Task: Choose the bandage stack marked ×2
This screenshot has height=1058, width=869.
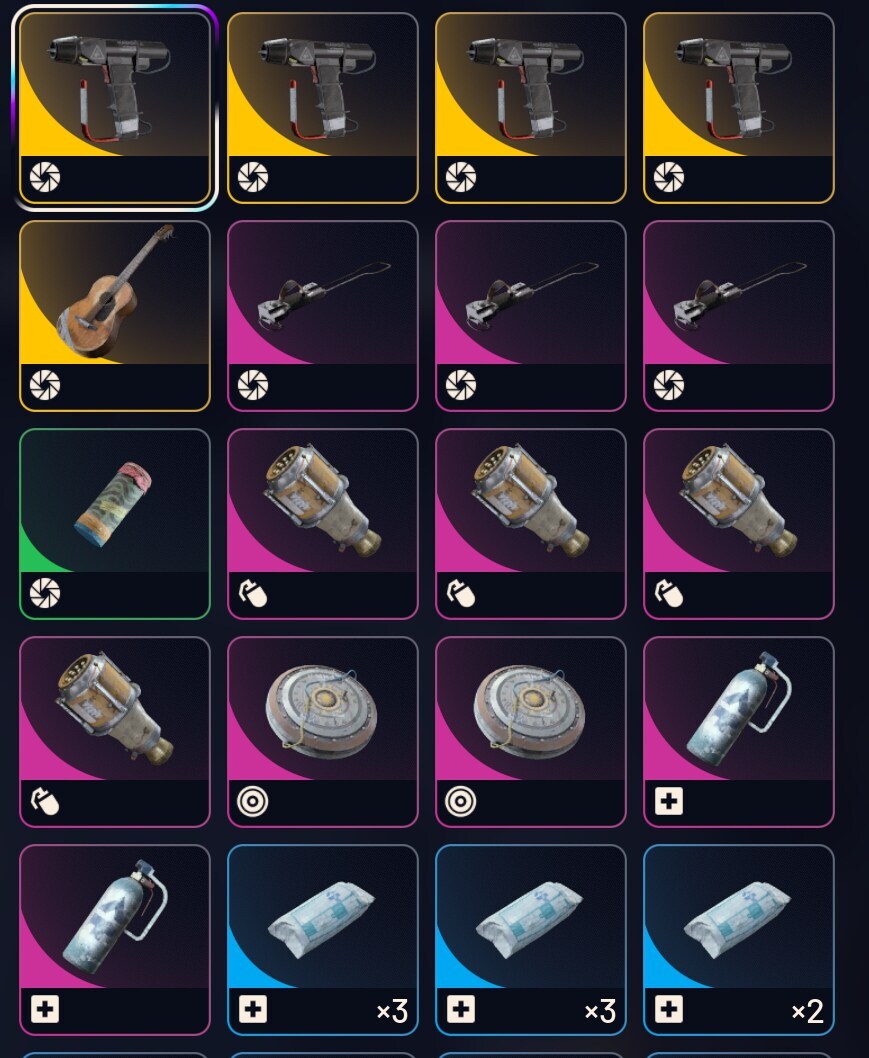Action: (739, 939)
